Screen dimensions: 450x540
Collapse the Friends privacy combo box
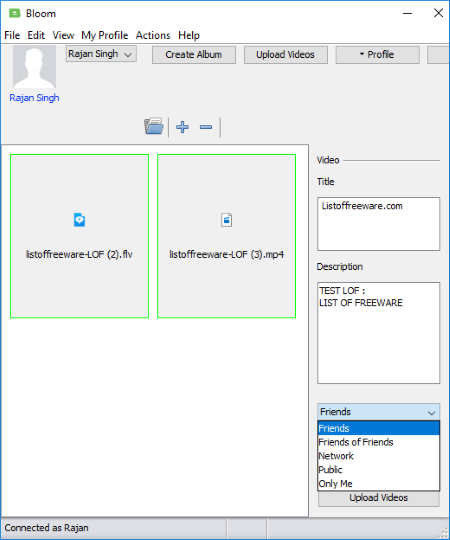378,412
